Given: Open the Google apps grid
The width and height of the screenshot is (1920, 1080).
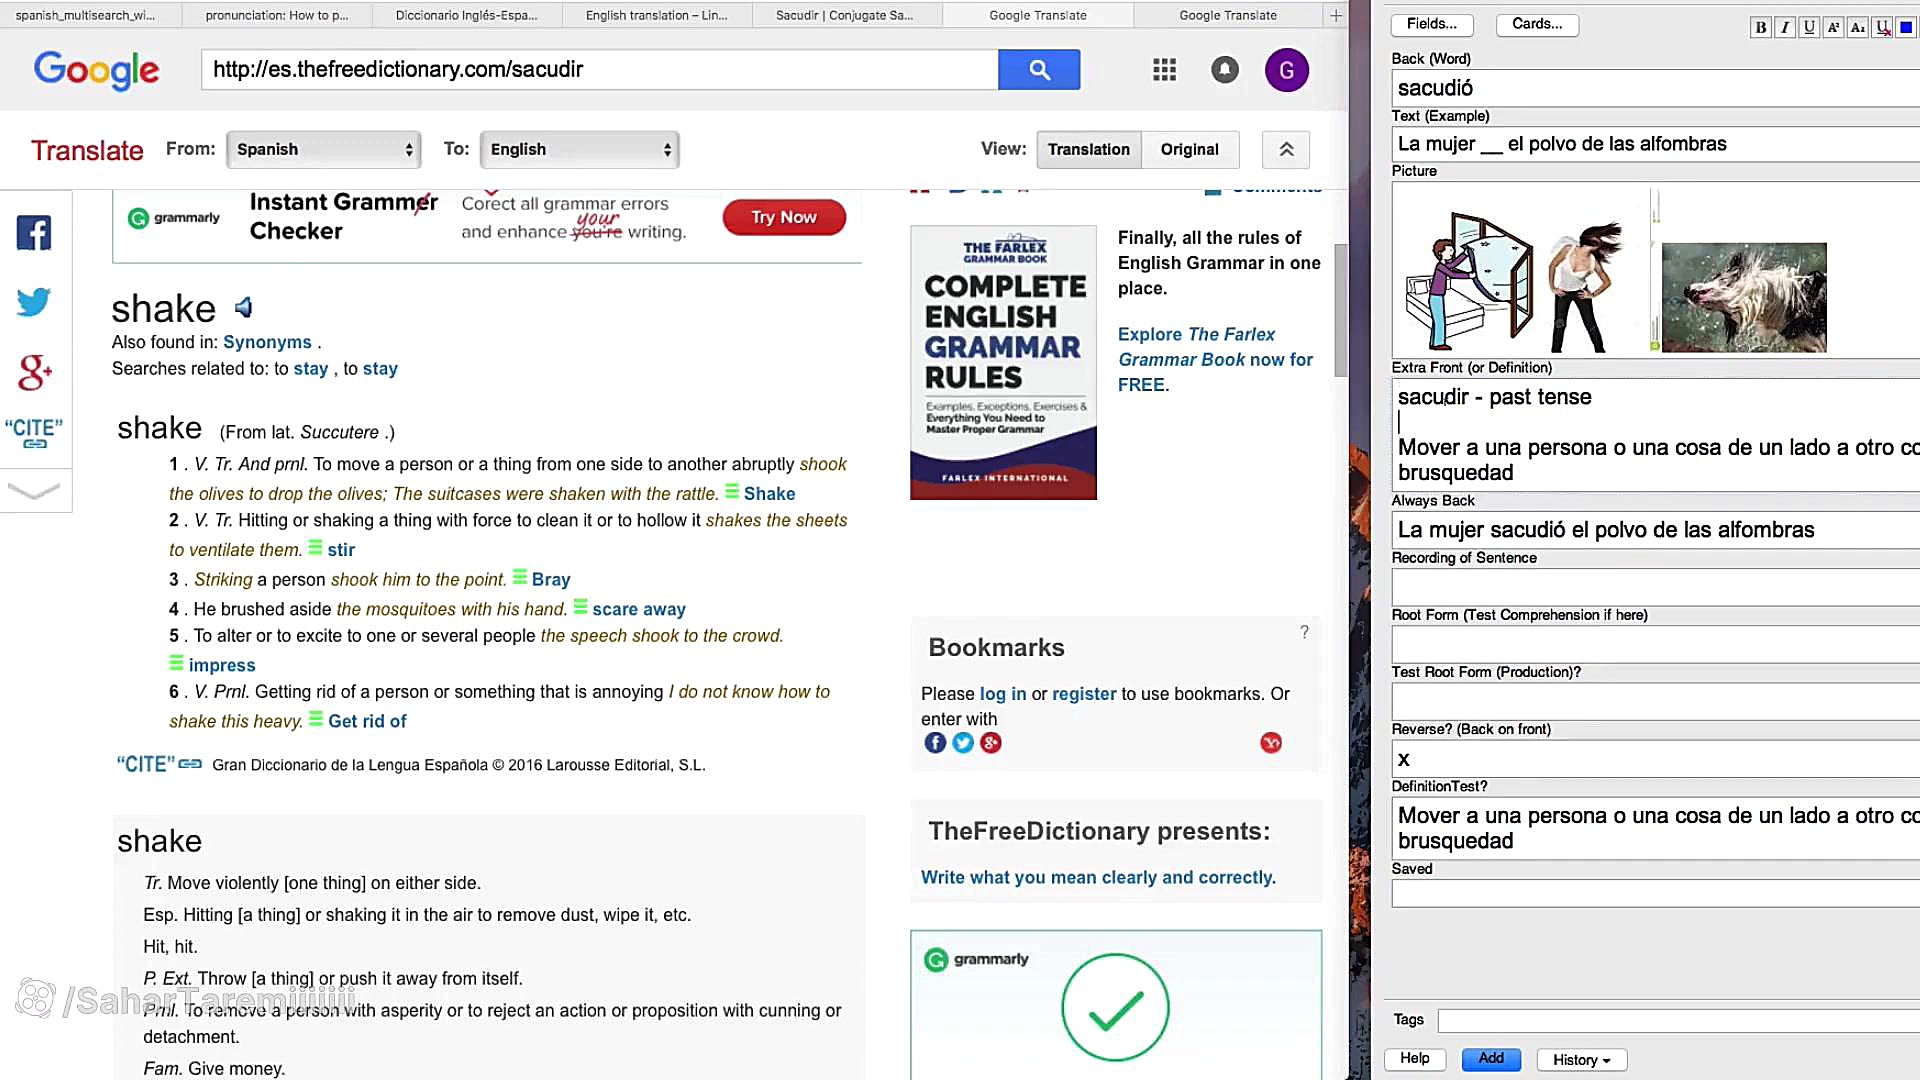Looking at the screenshot, I should [1163, 70].
